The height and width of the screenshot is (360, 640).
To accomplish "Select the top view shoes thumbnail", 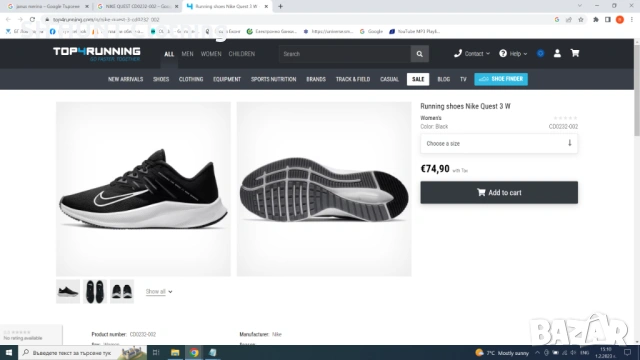I will tap(95, 291).
